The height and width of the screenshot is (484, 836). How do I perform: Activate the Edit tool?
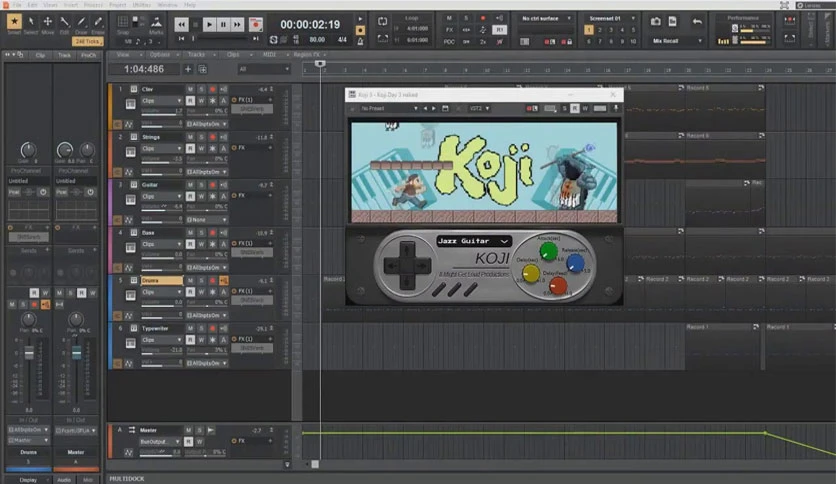pos(65,22)
